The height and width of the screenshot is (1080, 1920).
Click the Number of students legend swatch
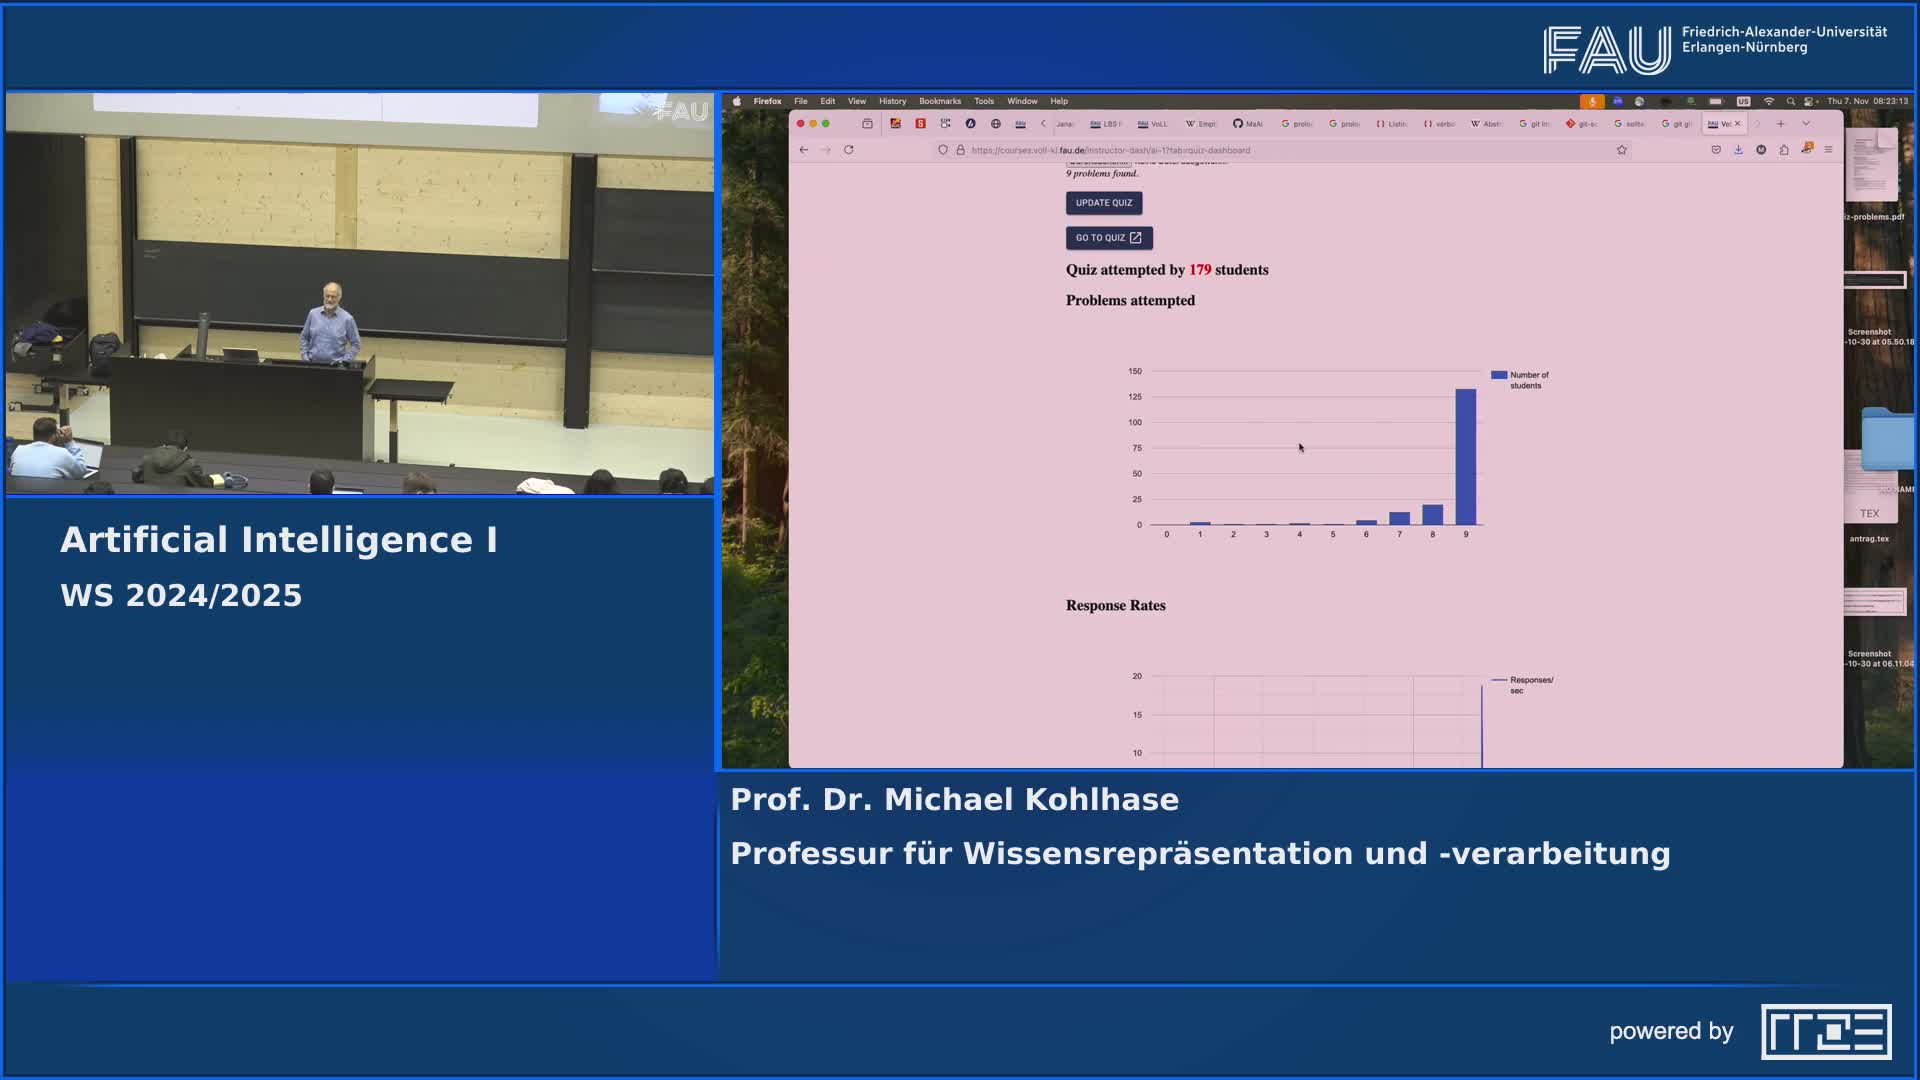1497,374
